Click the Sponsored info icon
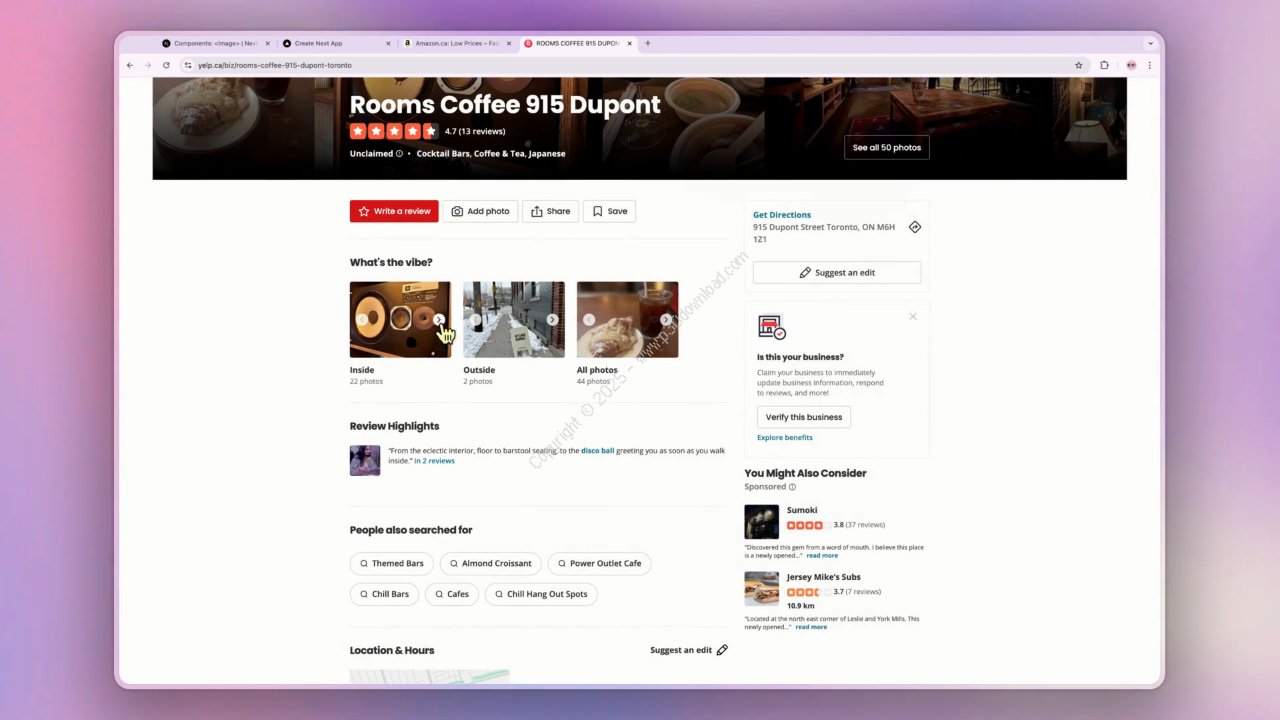Image resolution: width=1280 pixels, height=720 pixels. pyautogui.click(x=793, y=487)
